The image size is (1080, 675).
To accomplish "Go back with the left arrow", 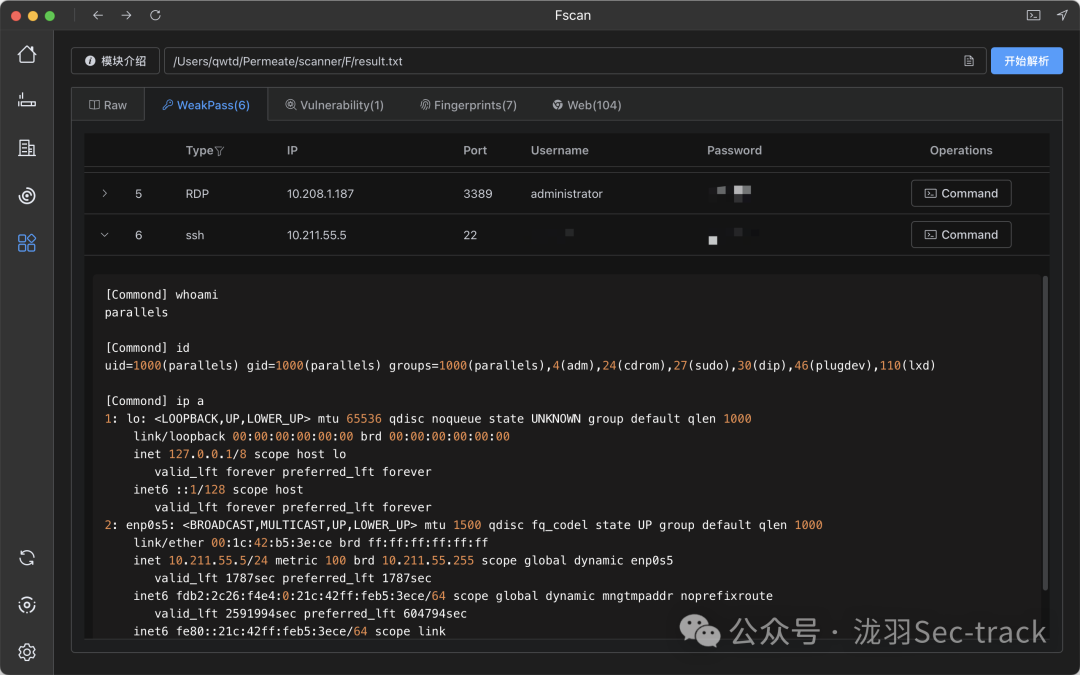I will [98, 15].
